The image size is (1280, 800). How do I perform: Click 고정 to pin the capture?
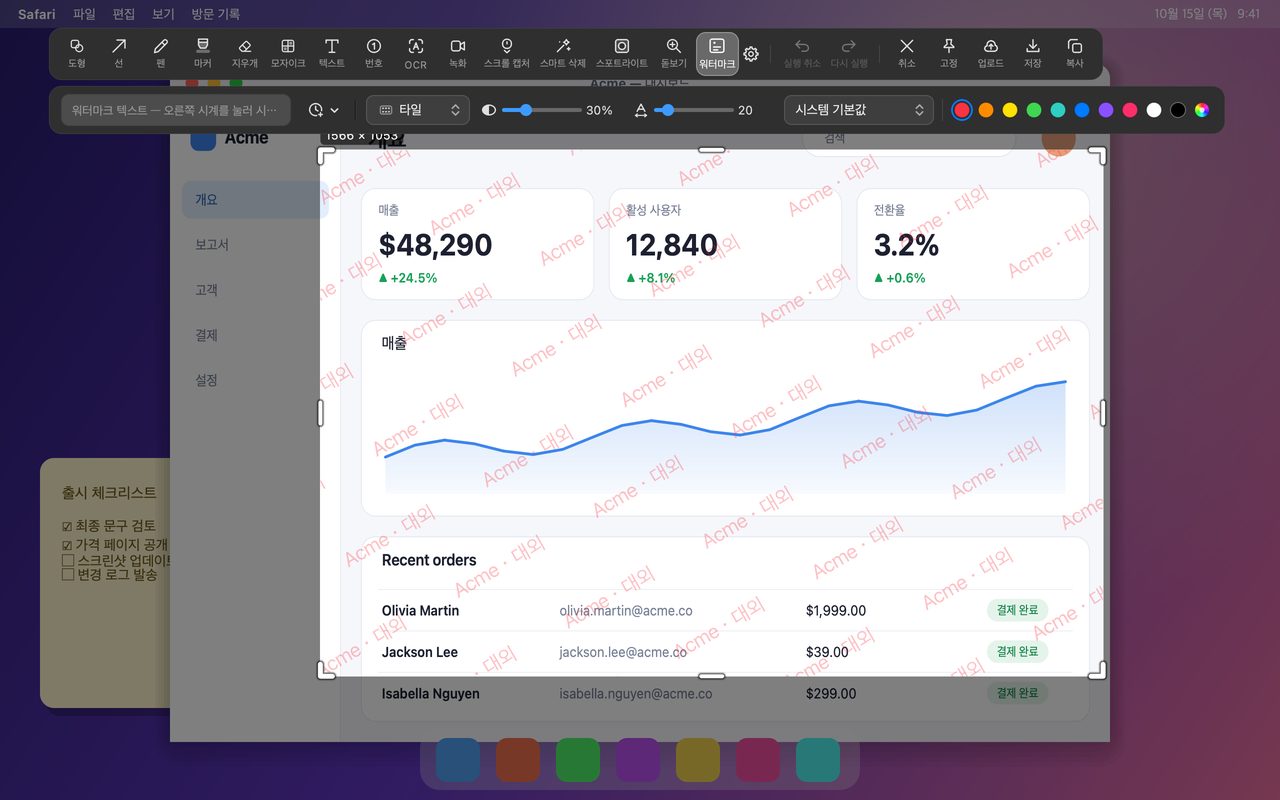click(x=949, y=53)
